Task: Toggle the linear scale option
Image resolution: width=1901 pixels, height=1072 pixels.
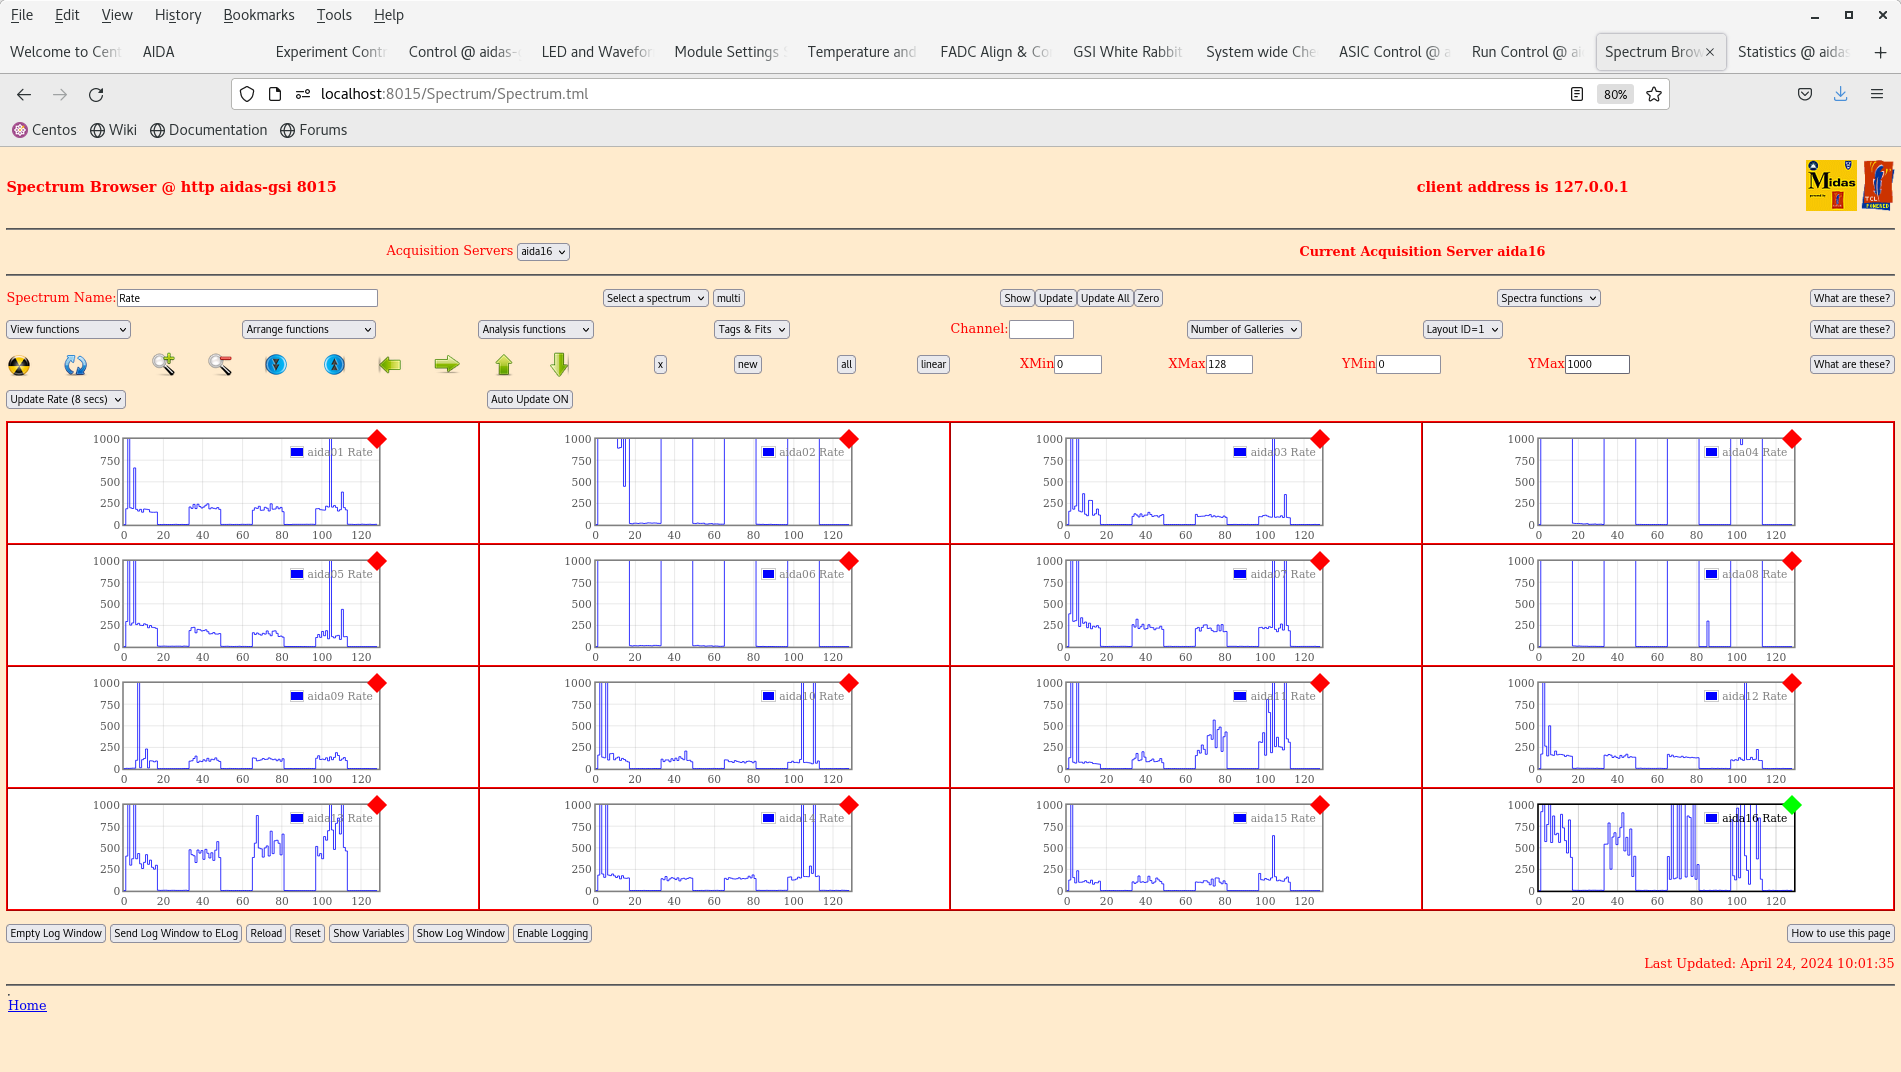Action: tap(932, 364)
